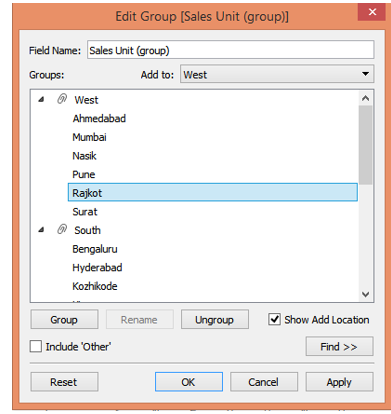Click the Ungroup button
Image resolution: width=391 pixels, height=414 pixels.
tap(215, 320)
